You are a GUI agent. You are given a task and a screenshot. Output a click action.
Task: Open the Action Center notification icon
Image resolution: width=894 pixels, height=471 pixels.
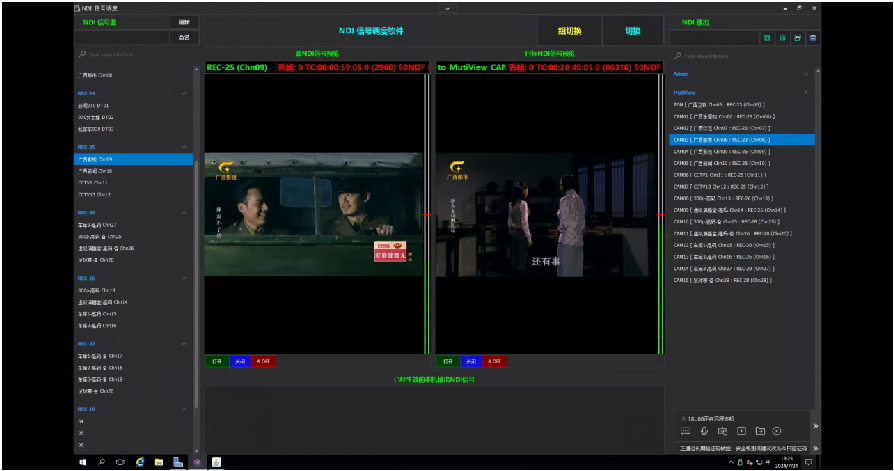click(808, 462)
